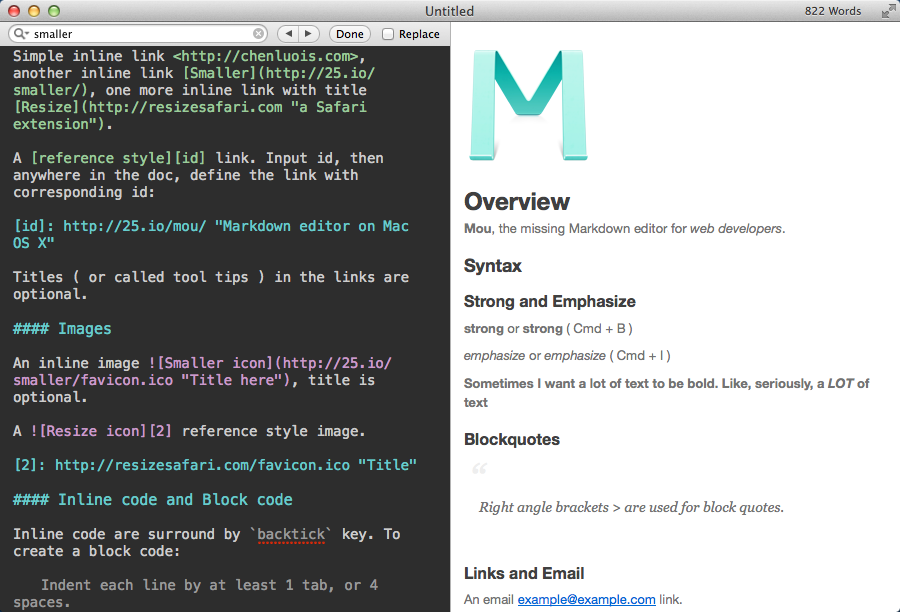Click 'Mou, the missing Markdown editor' tagline
Viewport: 900px width, 612px height.
click(x=624, y=228)
